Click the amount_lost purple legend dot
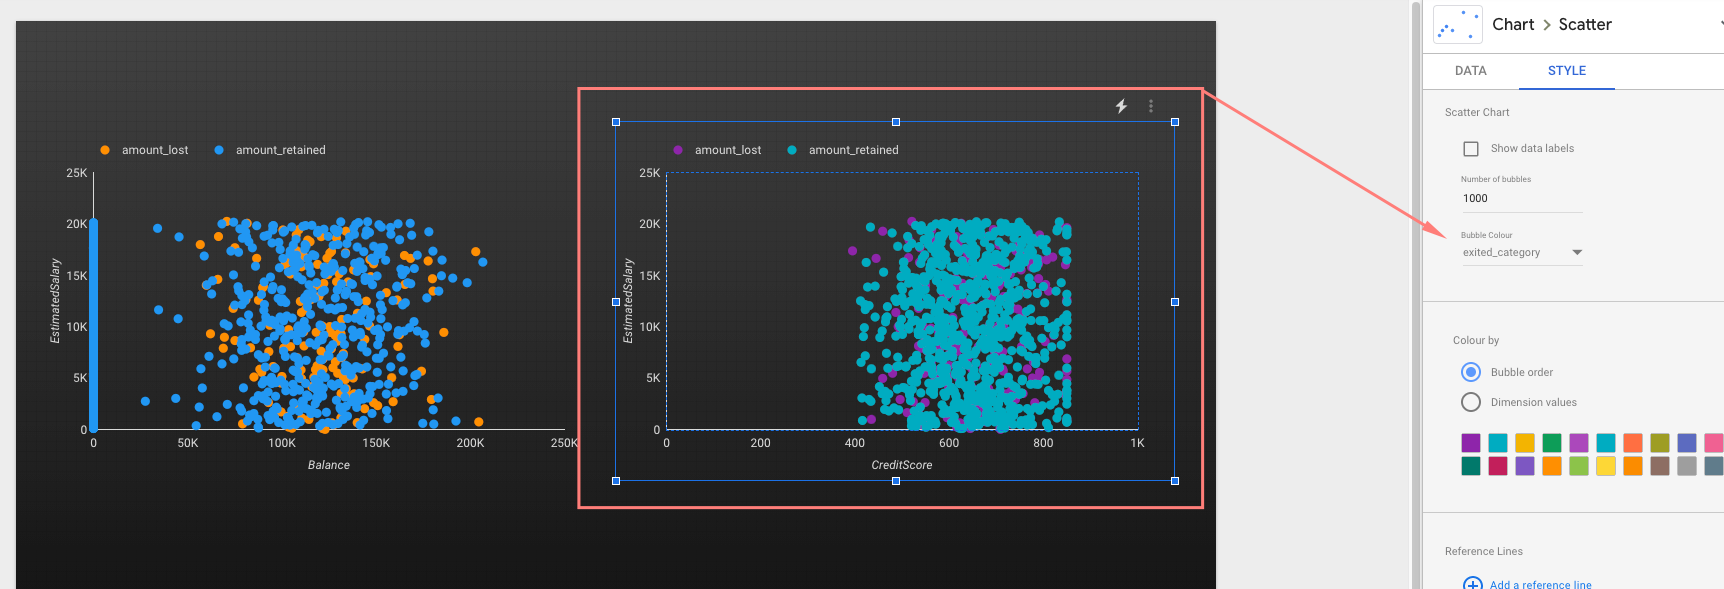 pos(678,150)
